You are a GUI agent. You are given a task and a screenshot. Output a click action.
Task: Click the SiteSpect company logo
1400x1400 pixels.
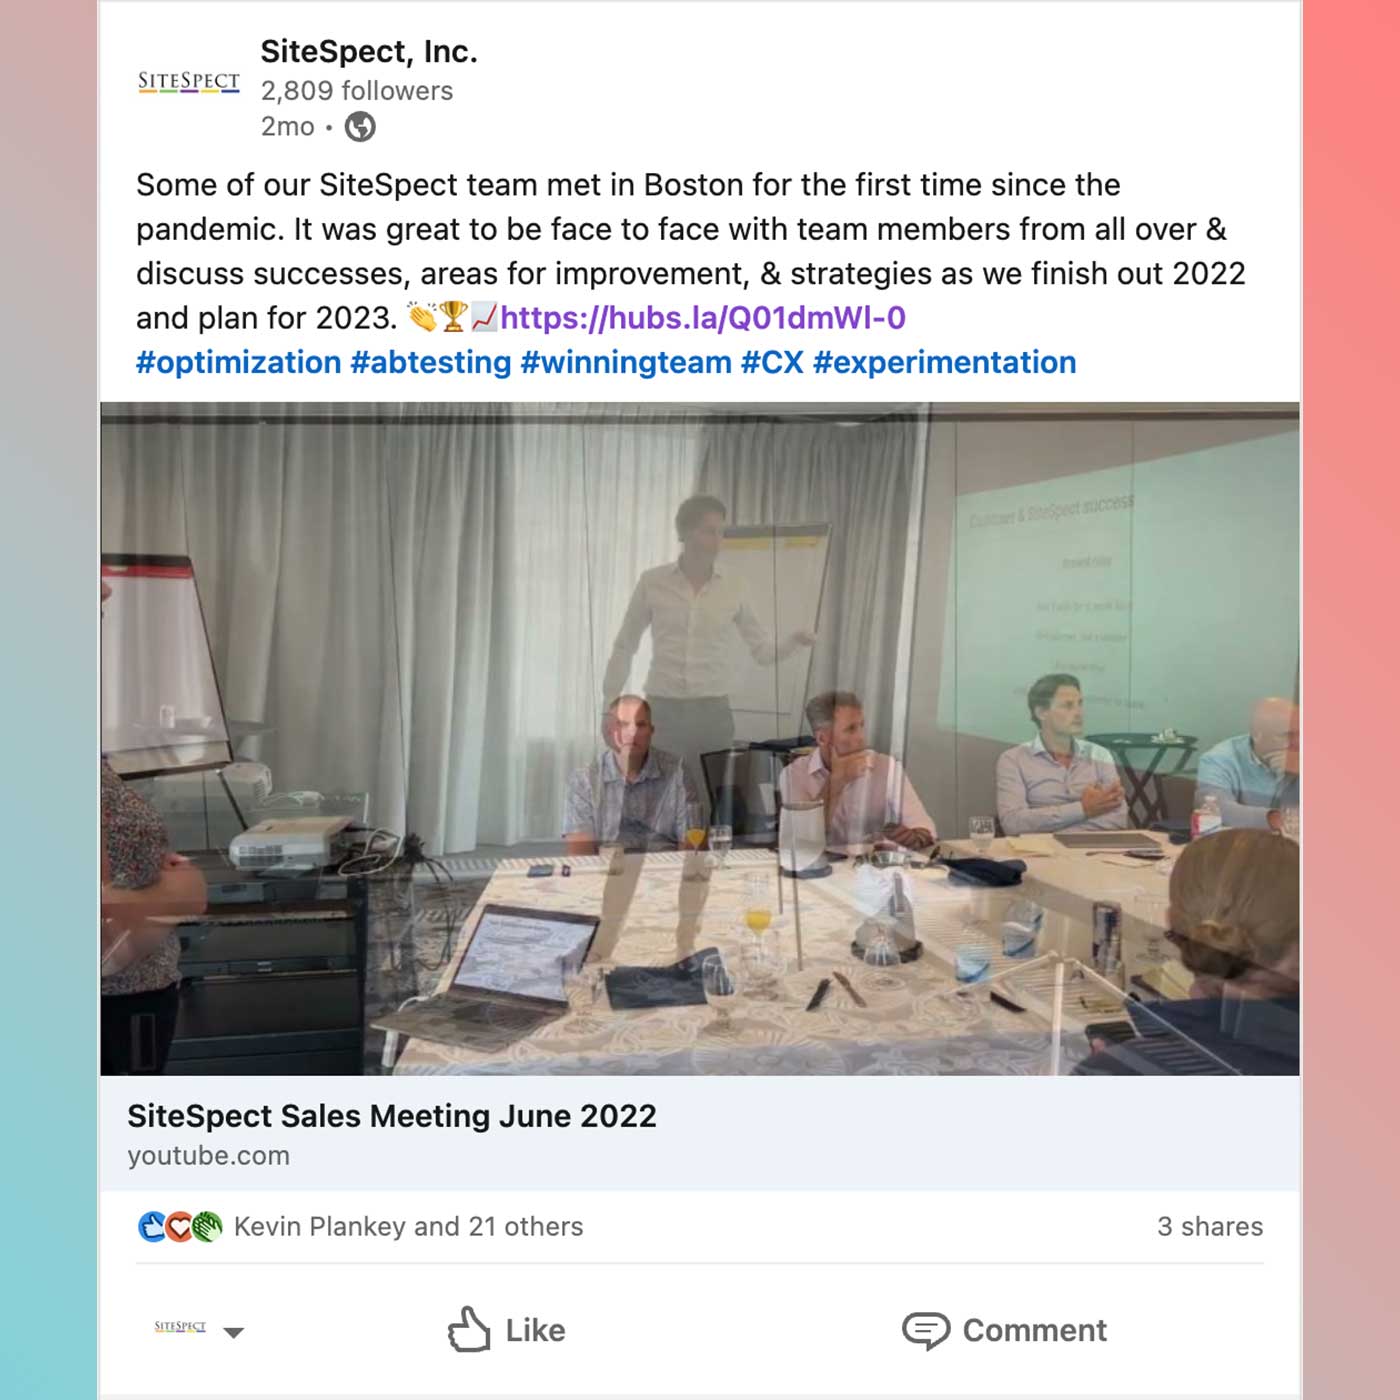(189, 82)
